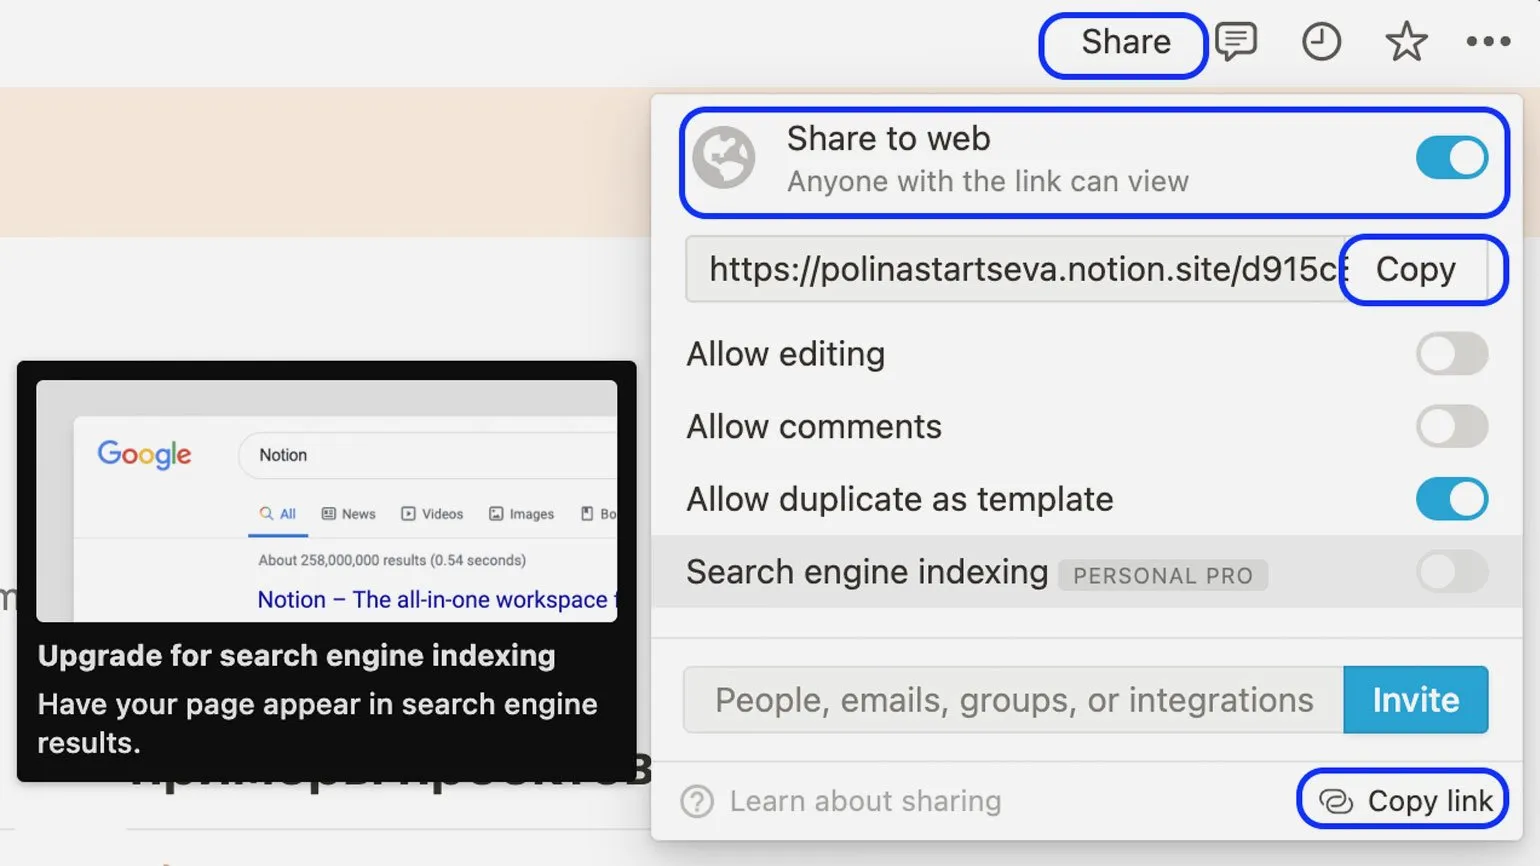Viewport: 1540px width, 866px height.
Task: Toggle Search engine indexing switch
Action: [1451, 572]
